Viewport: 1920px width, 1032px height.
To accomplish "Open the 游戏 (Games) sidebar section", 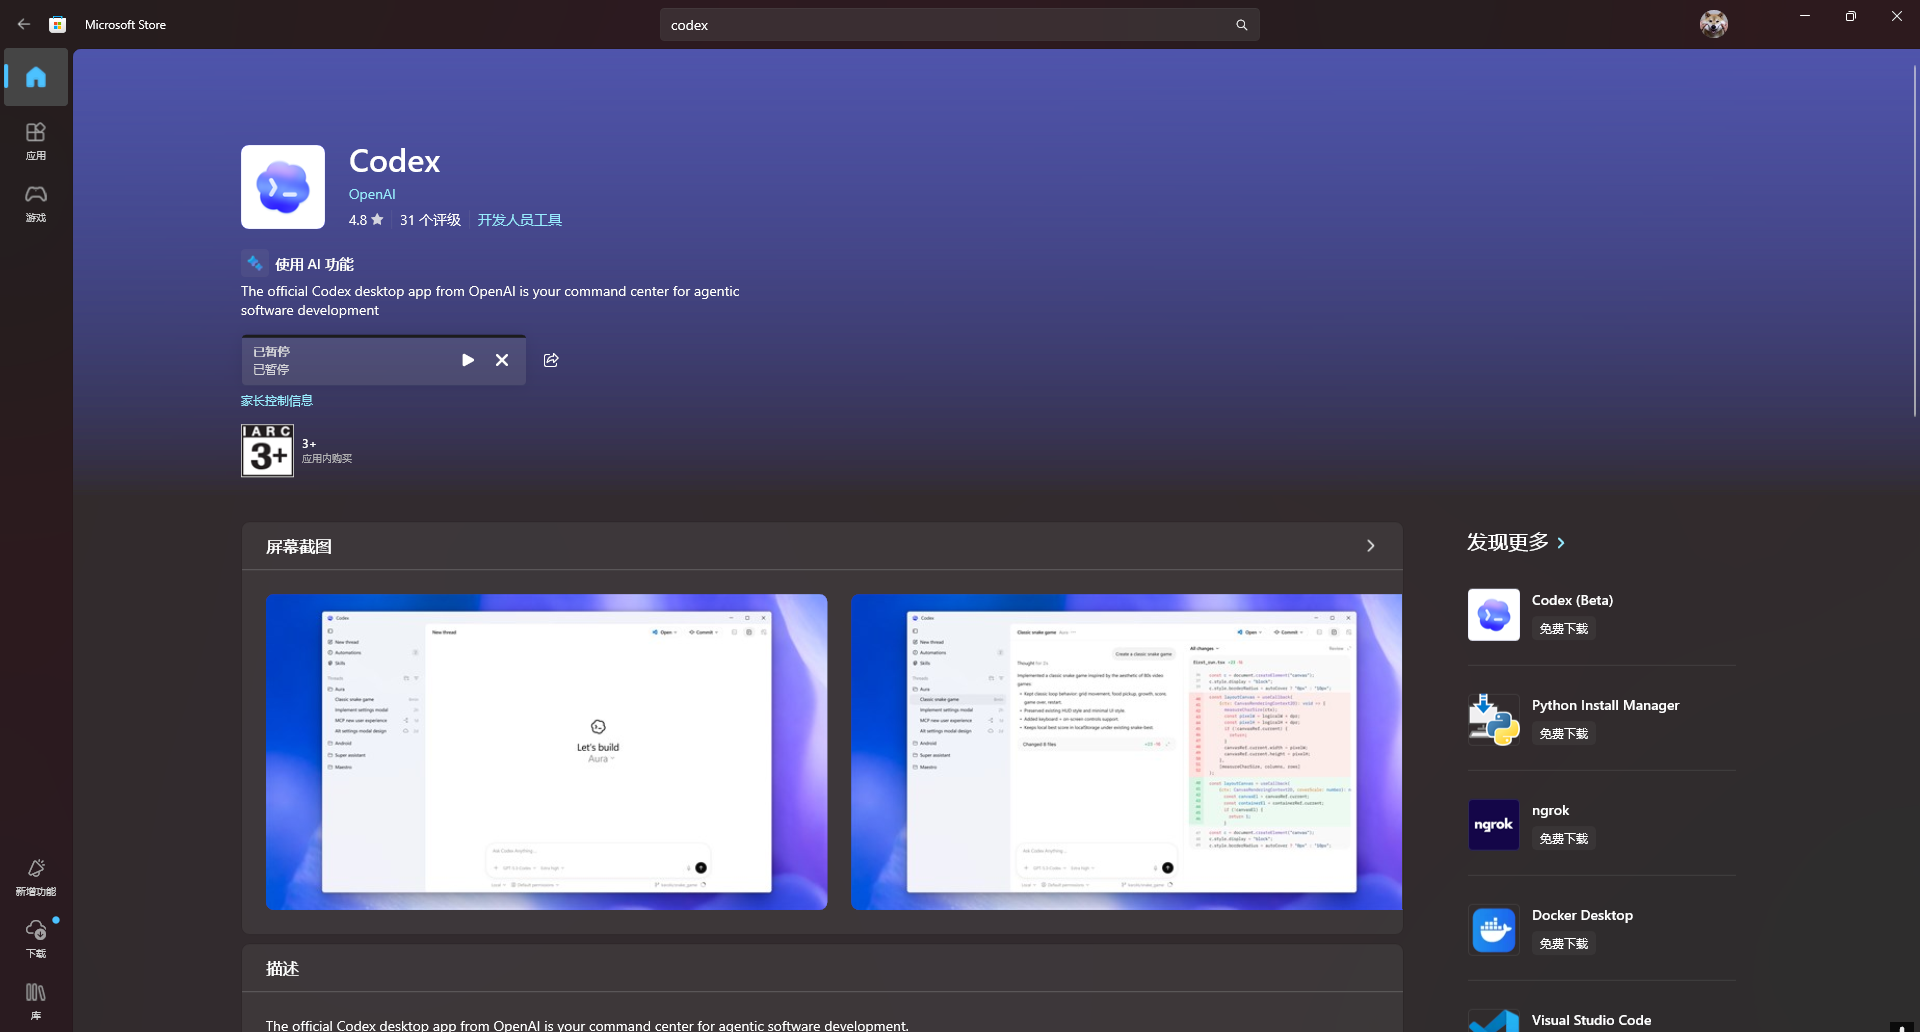I will (x=36, y=203).
